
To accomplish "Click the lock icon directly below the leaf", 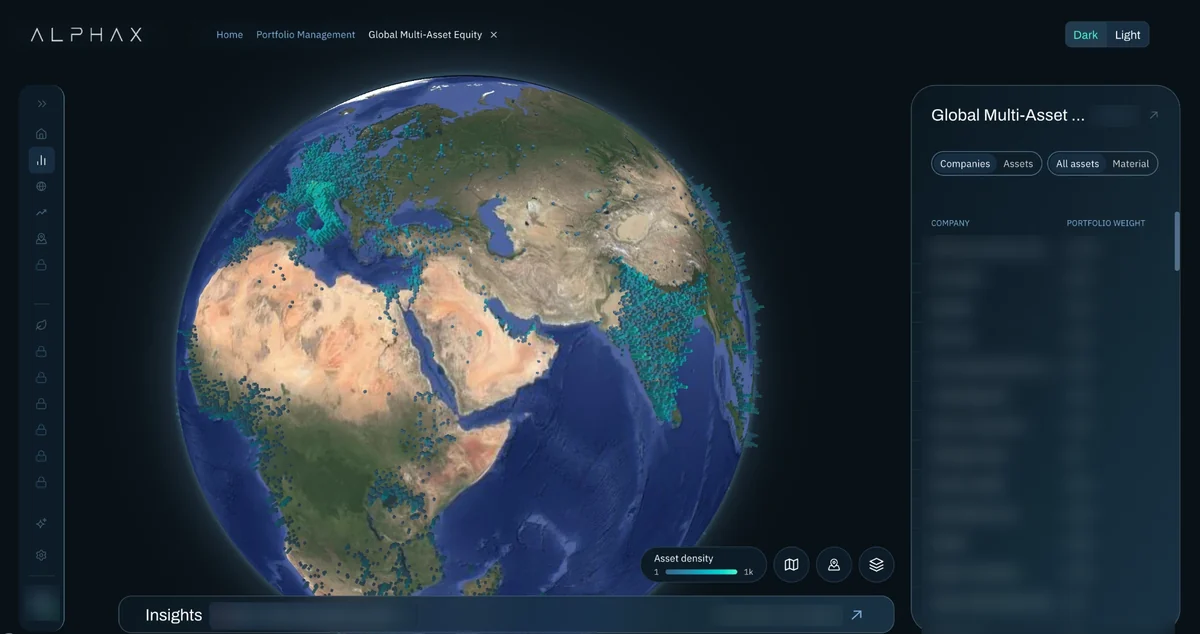I will pyautogui.click(x=41, y=351).
